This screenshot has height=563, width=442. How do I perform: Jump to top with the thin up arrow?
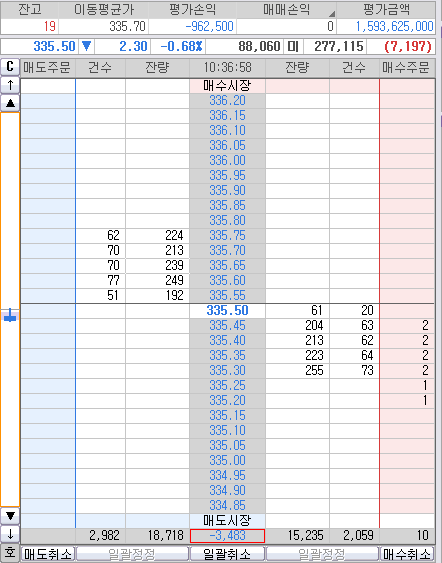(10, 85)
